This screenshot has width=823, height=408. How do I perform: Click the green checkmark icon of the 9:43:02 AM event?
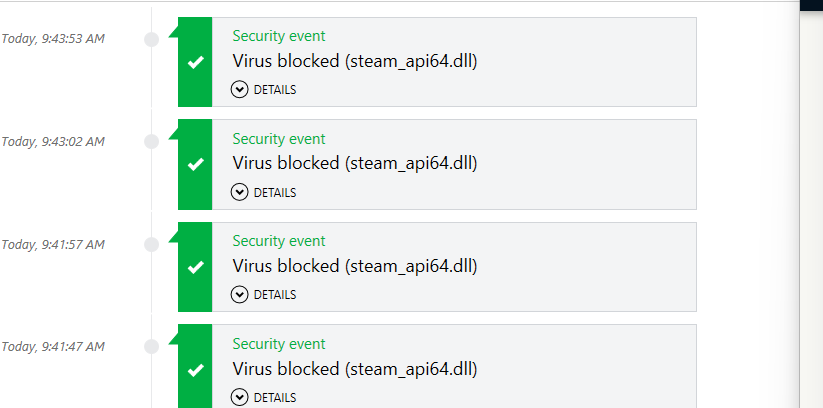pyautogui.click(x=195, y=164)
